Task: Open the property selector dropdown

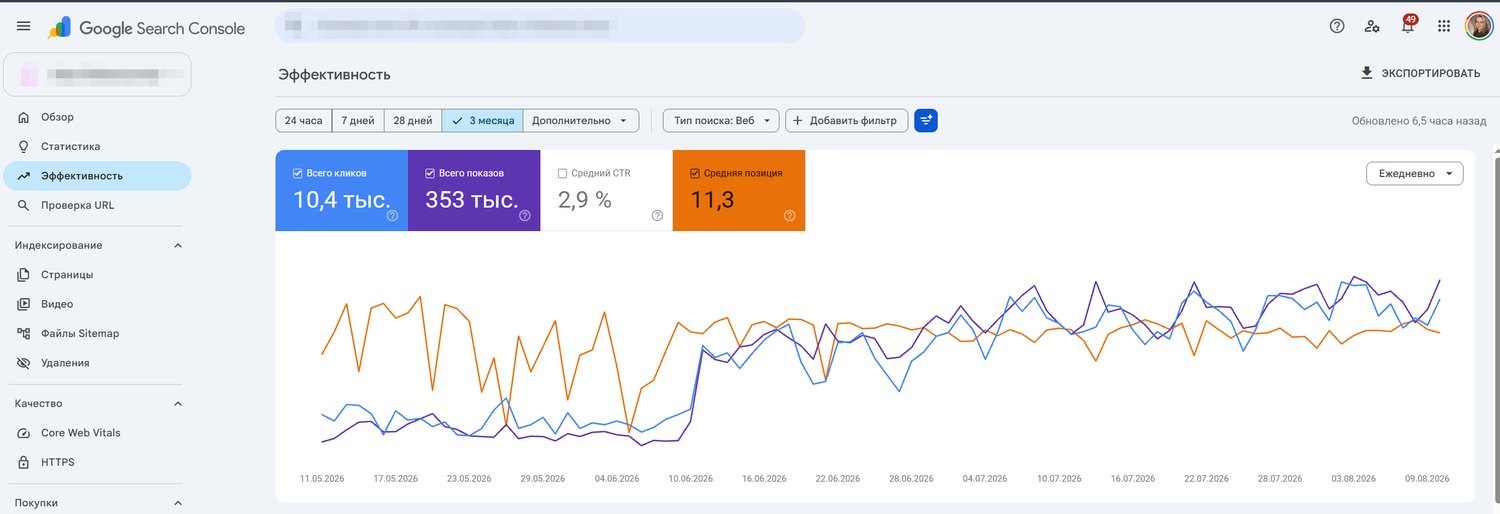Action: pyautogui.click(x=97, y=74)
